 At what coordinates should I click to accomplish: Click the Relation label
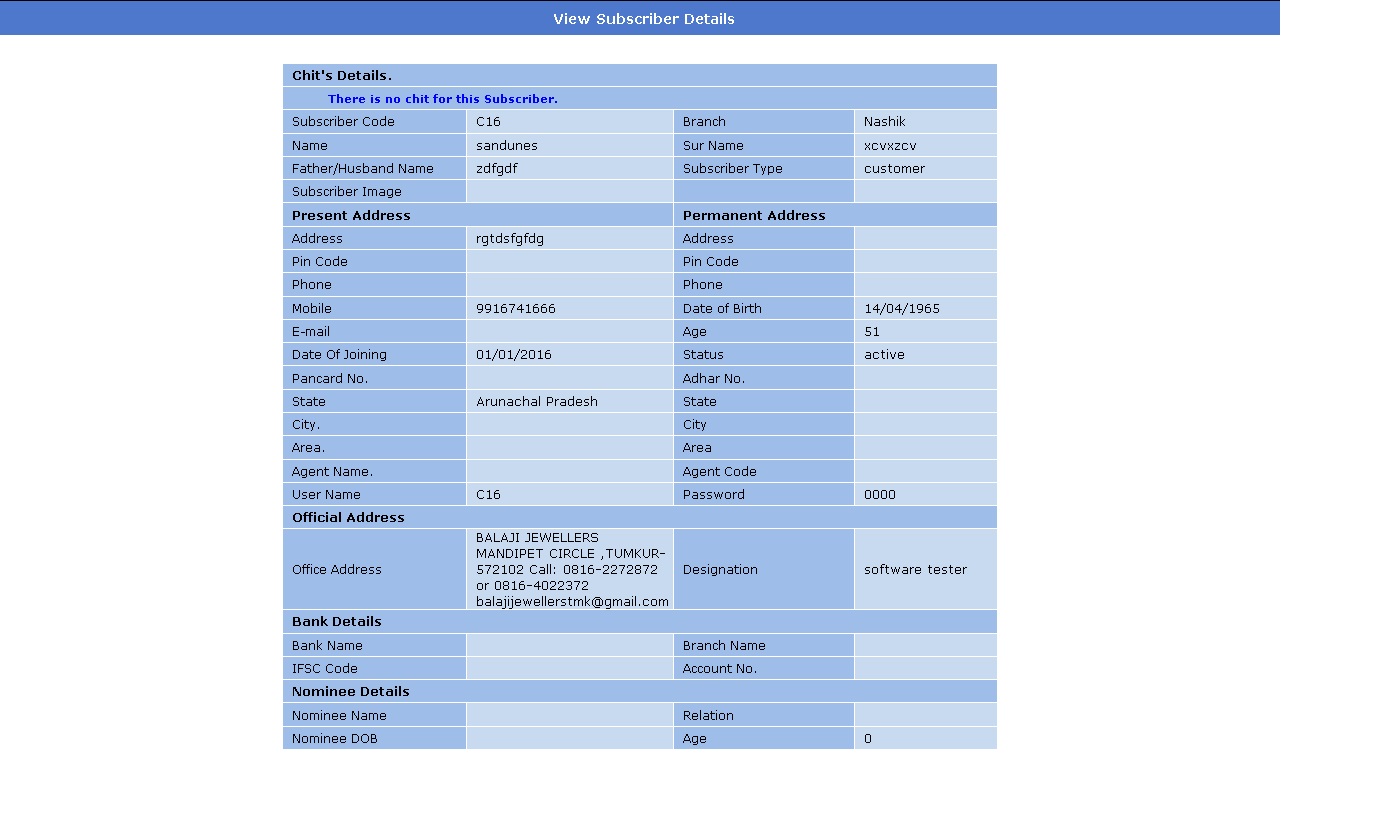click(708, 716)
